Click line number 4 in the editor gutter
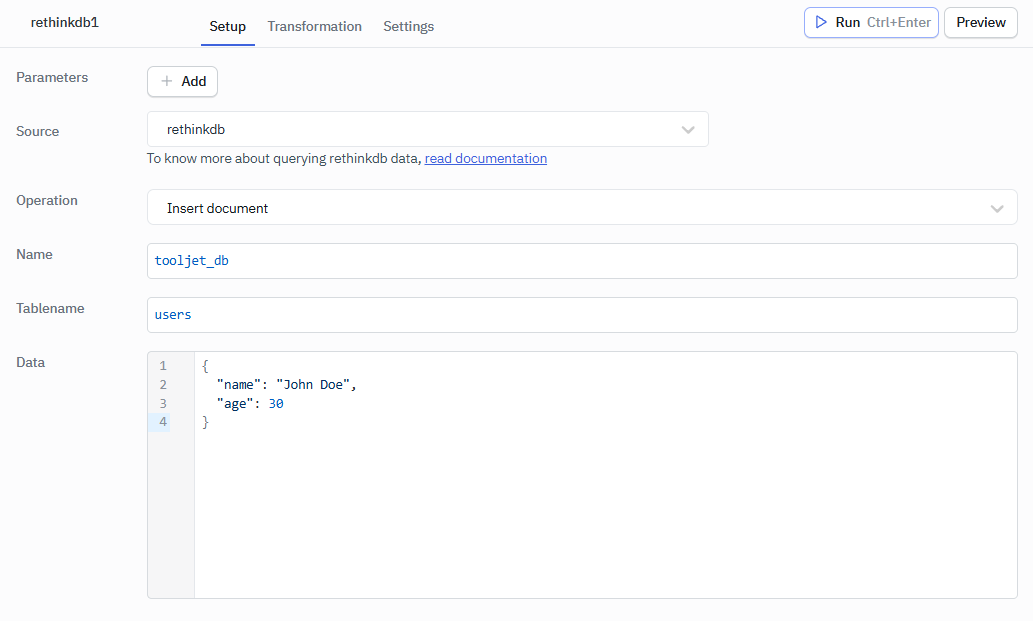Screen dimensions: 1033x621 tap(162, 421)
